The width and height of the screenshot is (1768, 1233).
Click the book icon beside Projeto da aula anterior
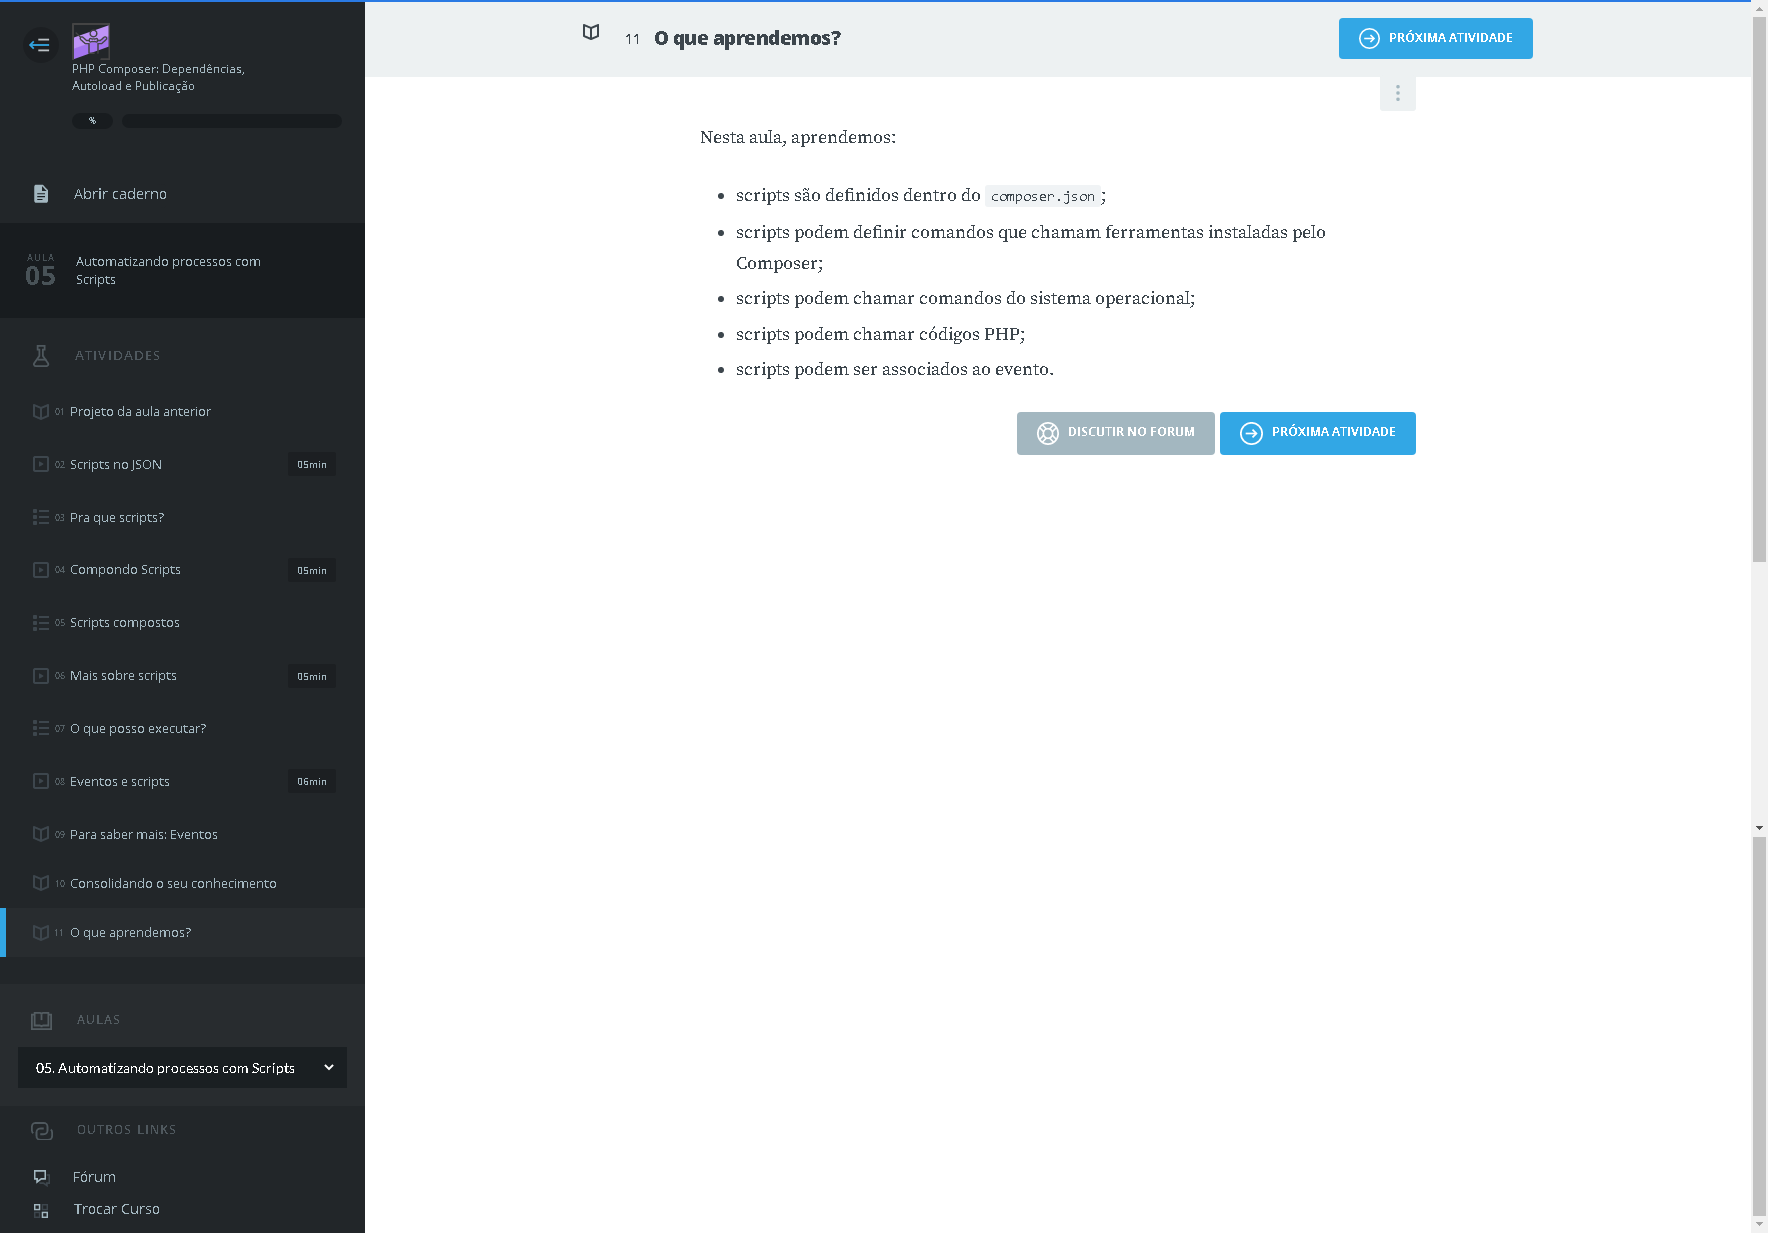coord(41,412)
